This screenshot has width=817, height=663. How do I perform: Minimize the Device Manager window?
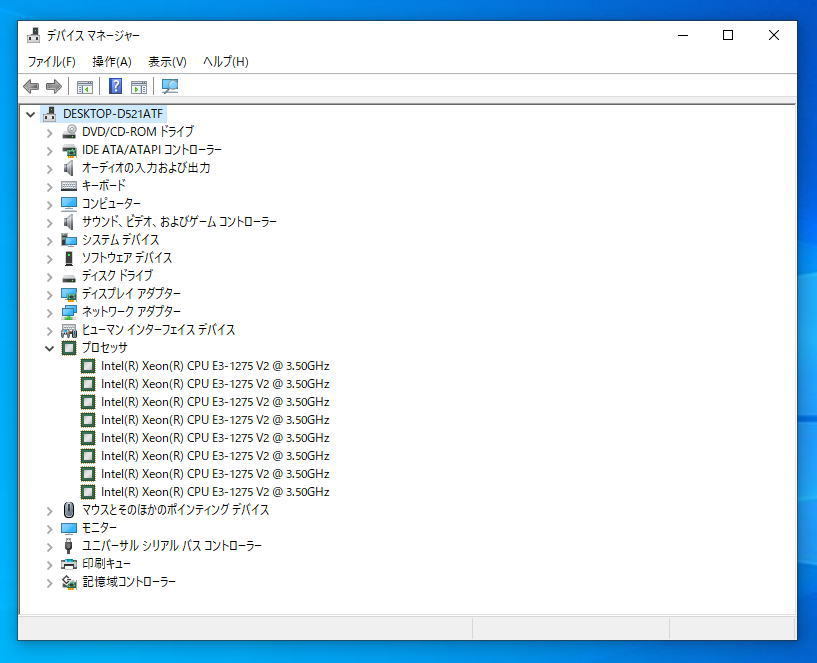(x=683, y=35)
